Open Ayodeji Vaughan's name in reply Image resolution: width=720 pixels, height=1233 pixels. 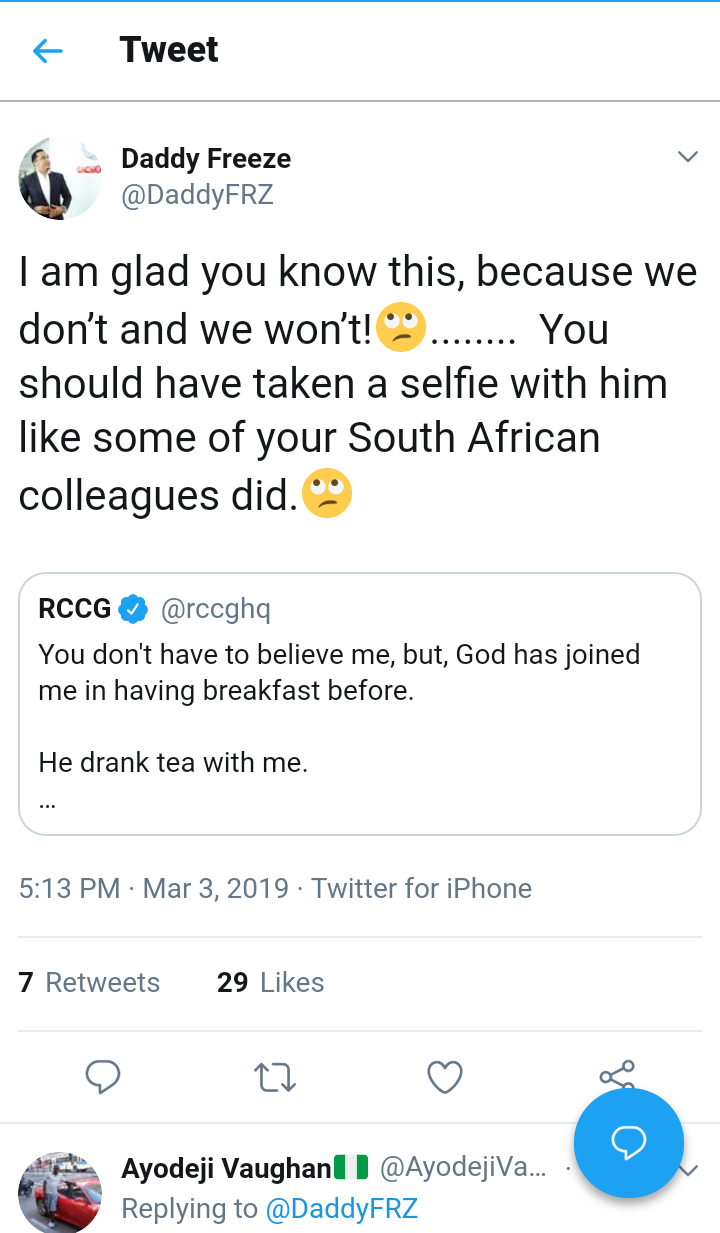point(226,1168)
